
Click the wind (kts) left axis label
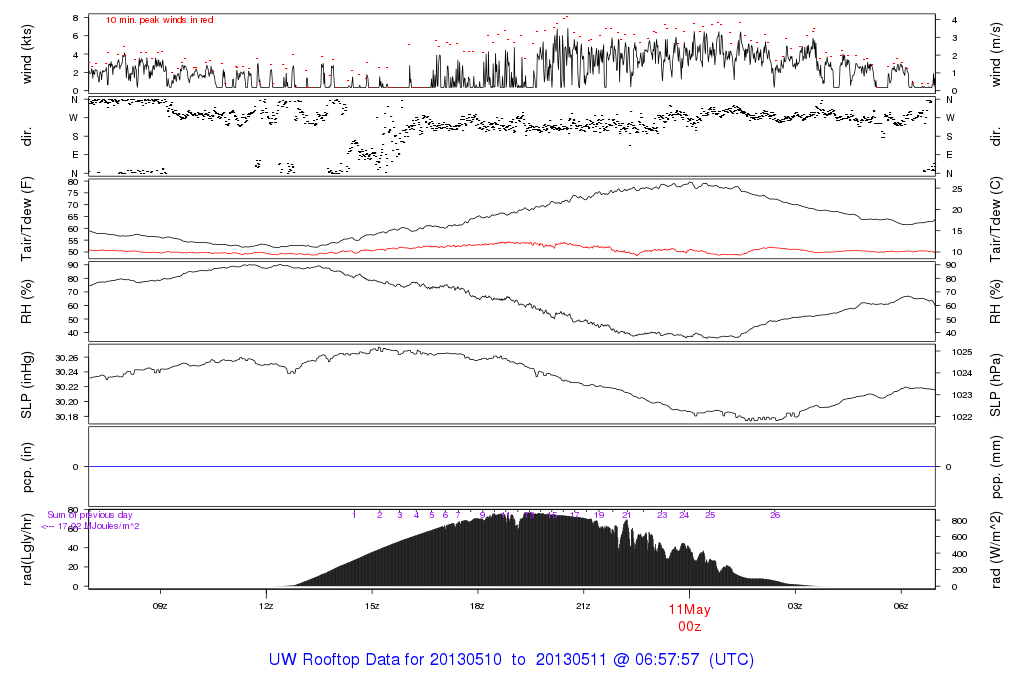27,54
